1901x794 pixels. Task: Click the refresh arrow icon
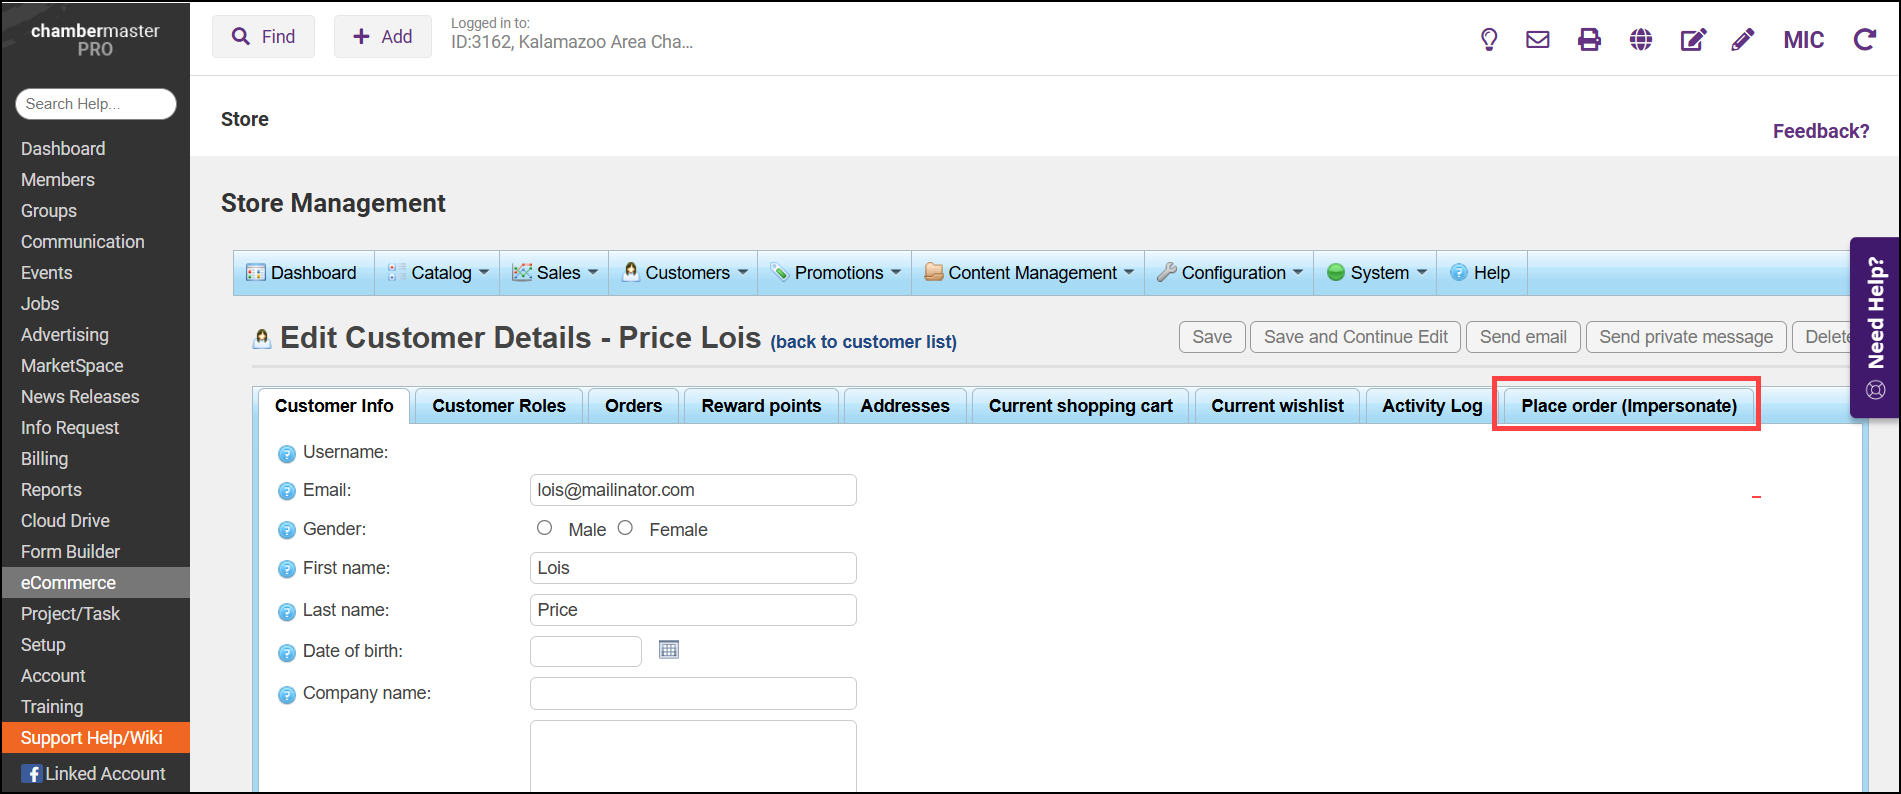(x=1864, y=39)
